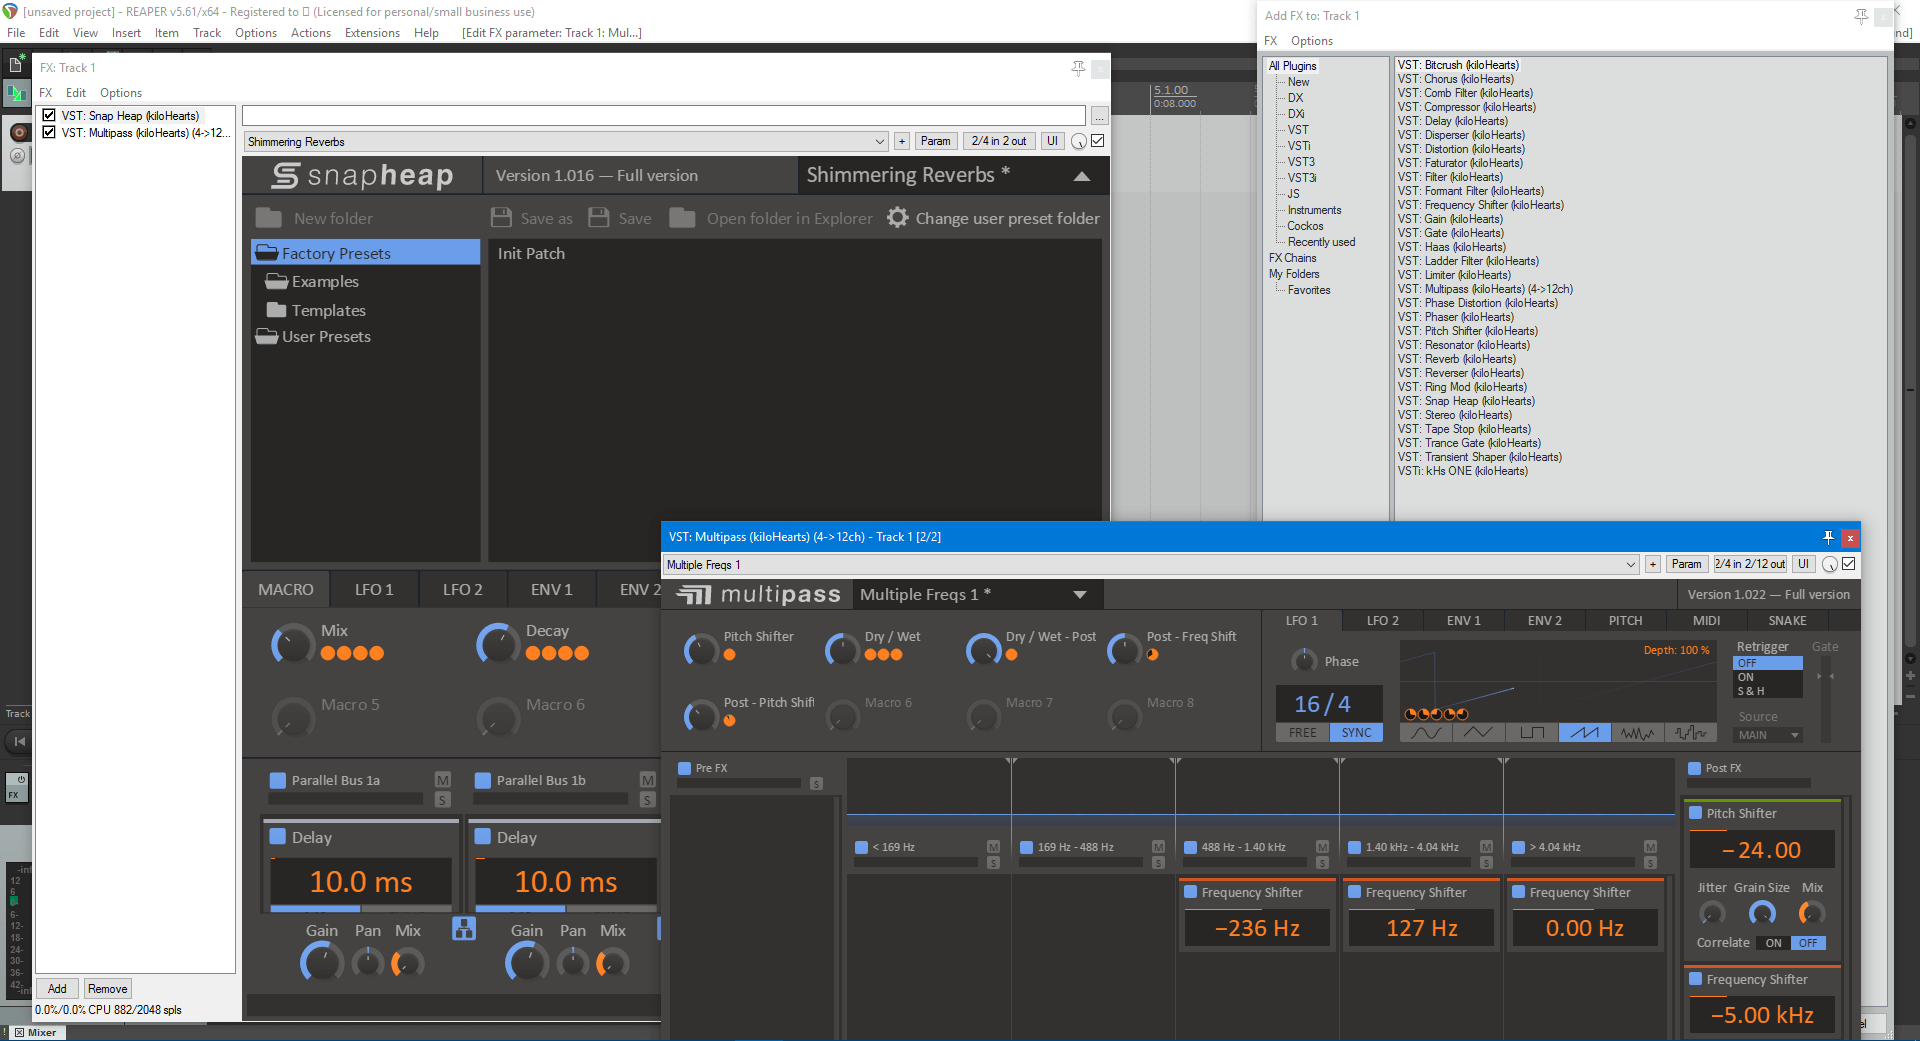Viewport: 1920px width, 1041px height.
Task: Toggle VST Snap Heap bypass checkbox
Action: pyautogui.click(x=49, y=115)
